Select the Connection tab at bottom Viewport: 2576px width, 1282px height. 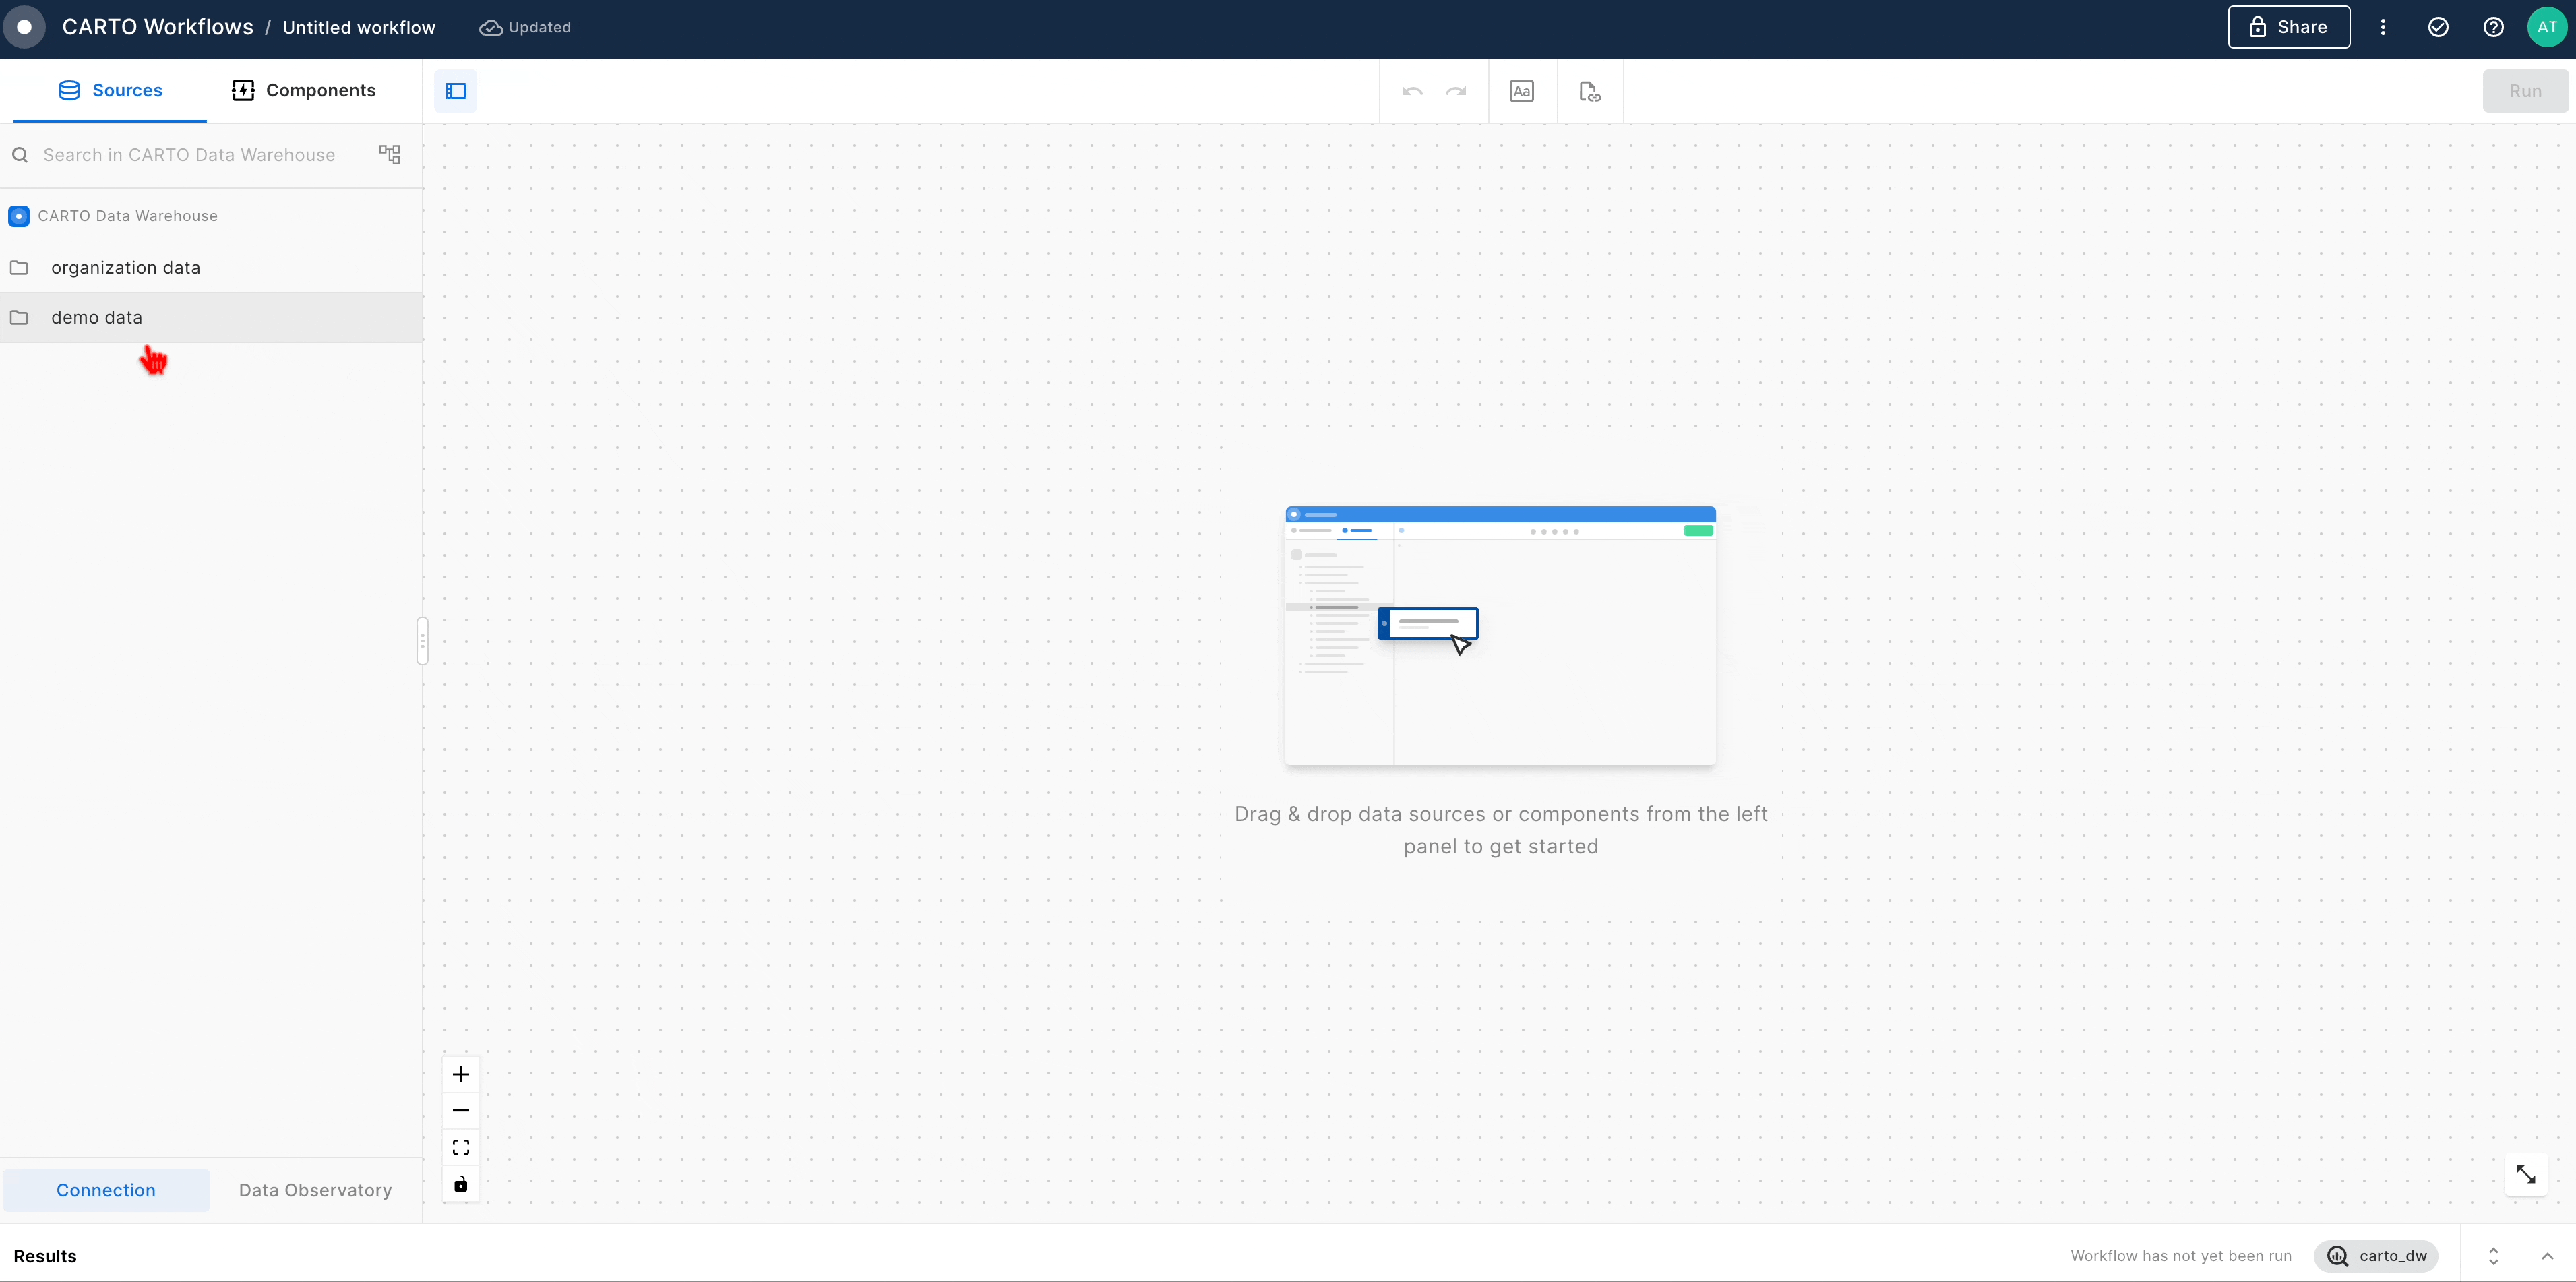(106, 1190)
